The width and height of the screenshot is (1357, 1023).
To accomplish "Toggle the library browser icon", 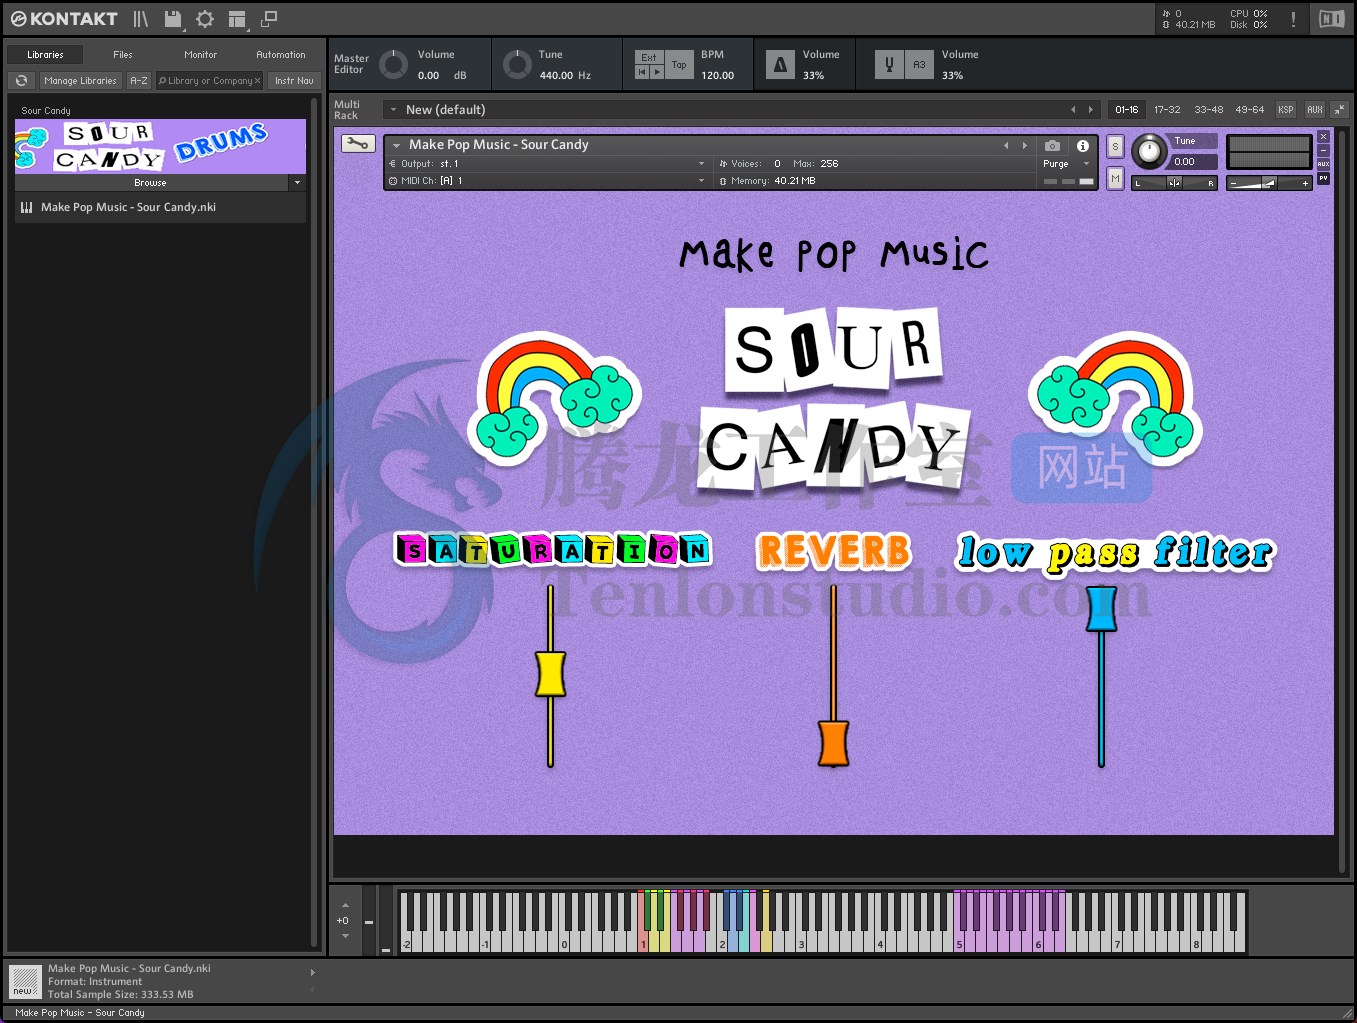I will 140,19.
